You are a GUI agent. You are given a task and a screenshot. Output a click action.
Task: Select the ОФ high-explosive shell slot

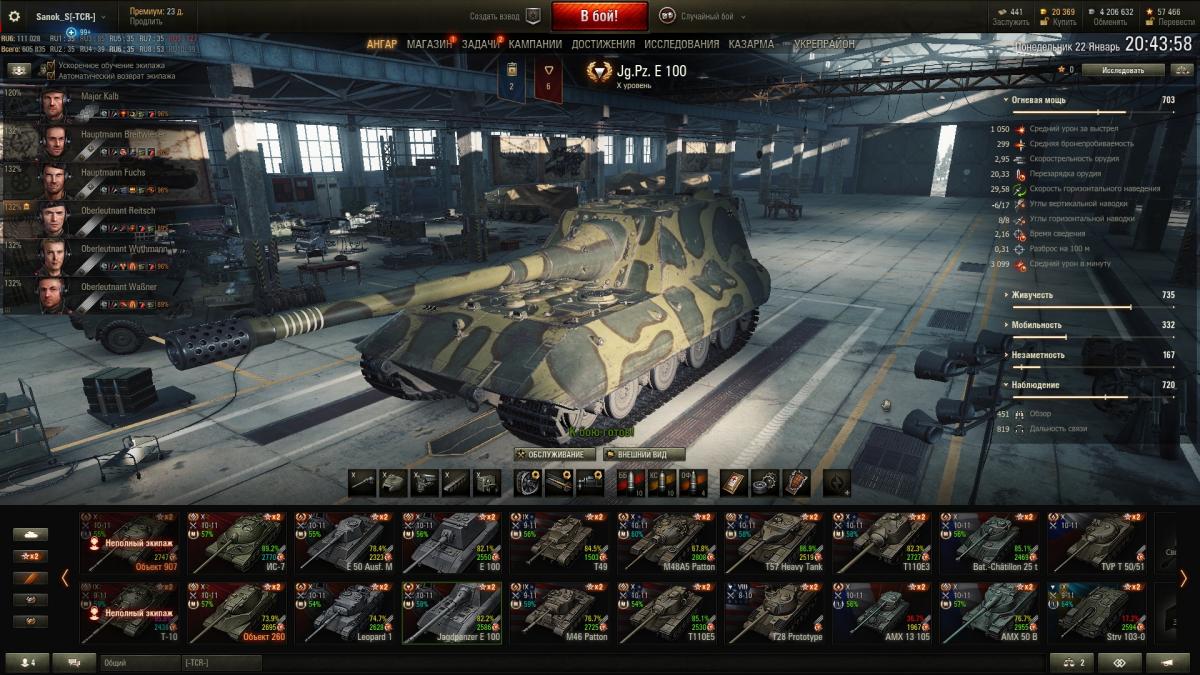(694, 483)
